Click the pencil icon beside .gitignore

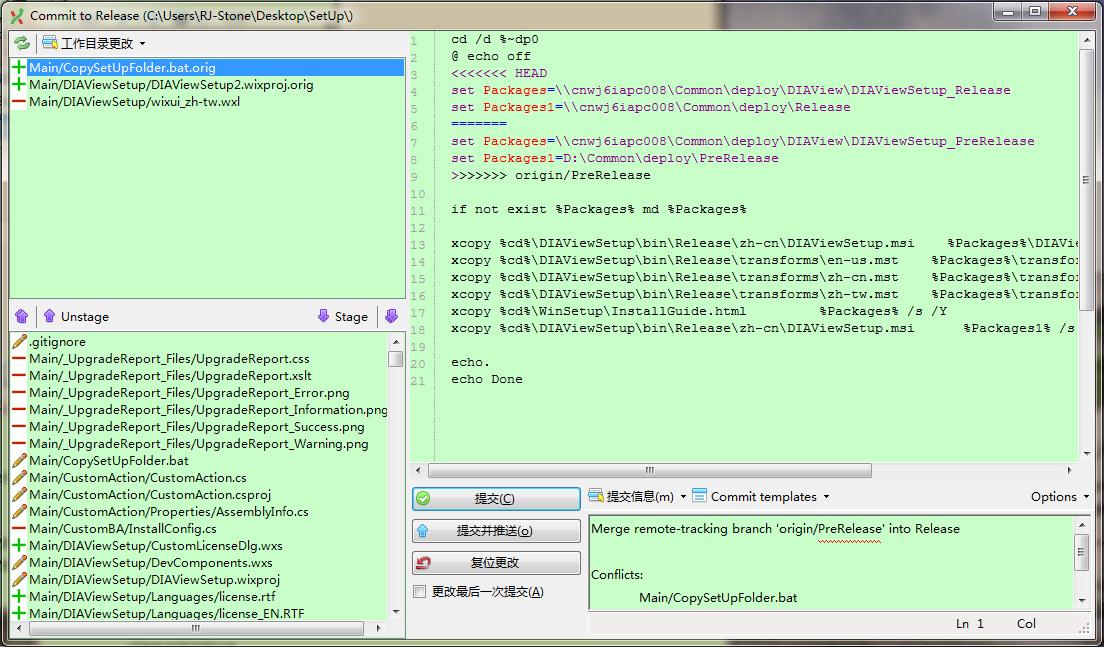point(19,342)
